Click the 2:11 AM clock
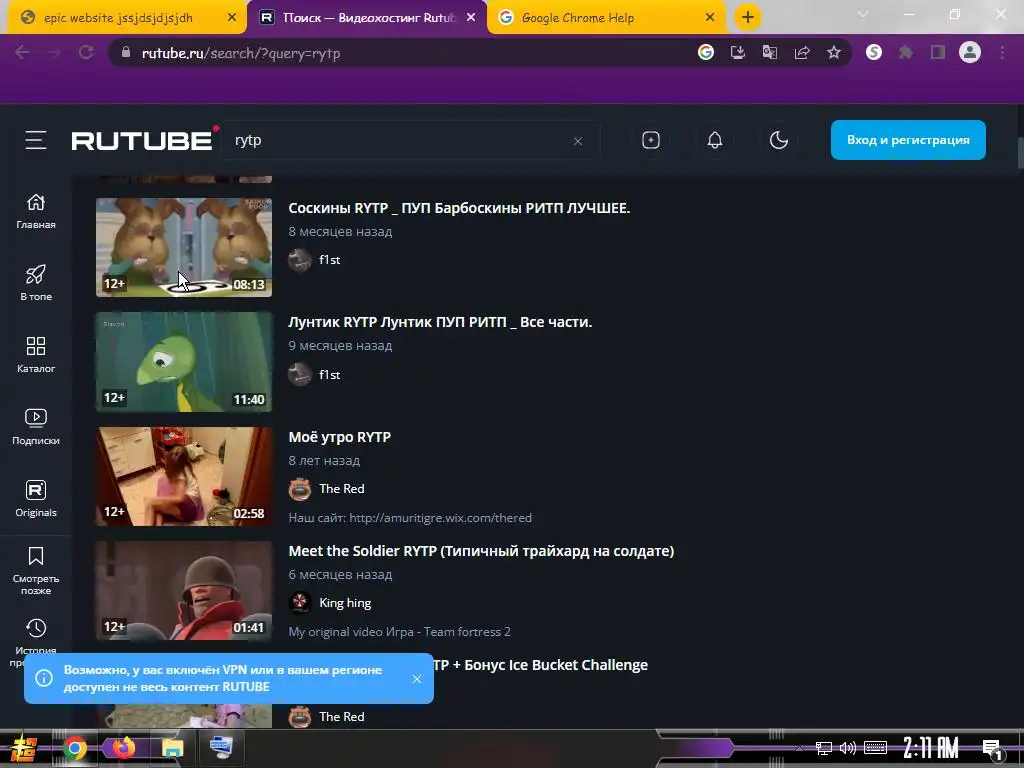 pyautogui.click(x=931, y=748)
